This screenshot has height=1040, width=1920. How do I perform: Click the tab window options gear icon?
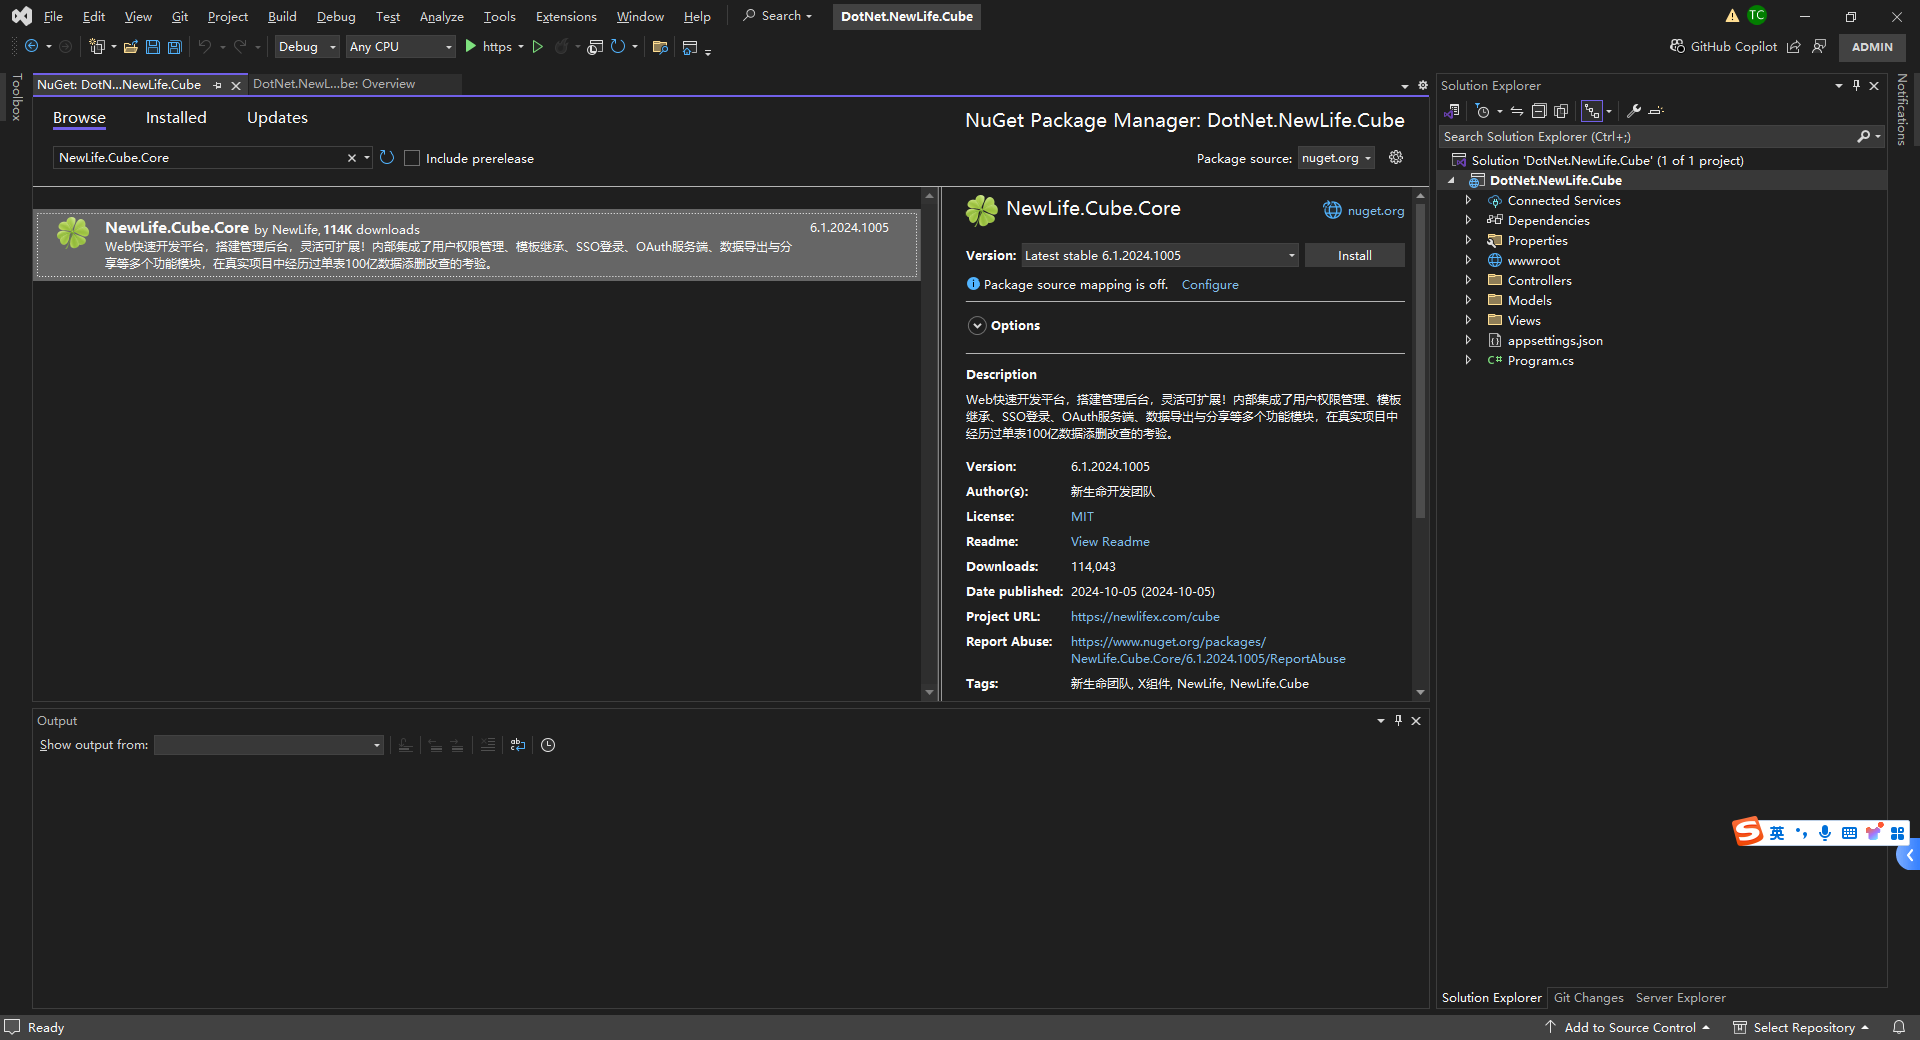pyautogui.click(x=1423, y=85)
